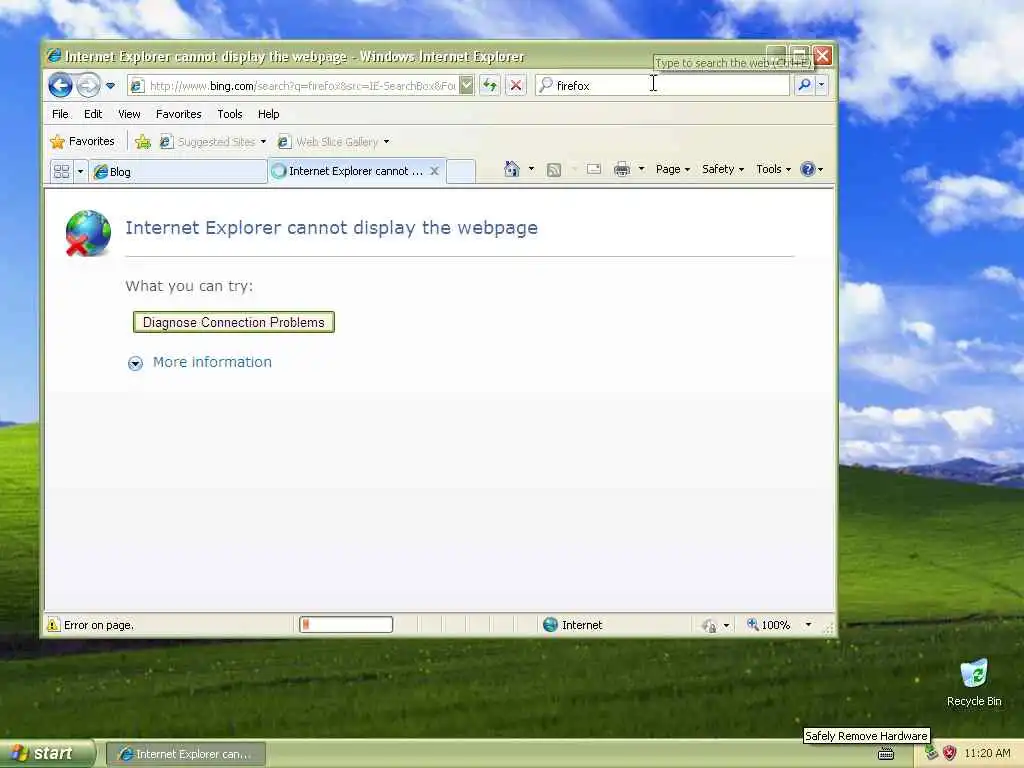Screen dimensions: 1024x768
Task: Open Suggested Sites link
Action: (x=208, y=141)
